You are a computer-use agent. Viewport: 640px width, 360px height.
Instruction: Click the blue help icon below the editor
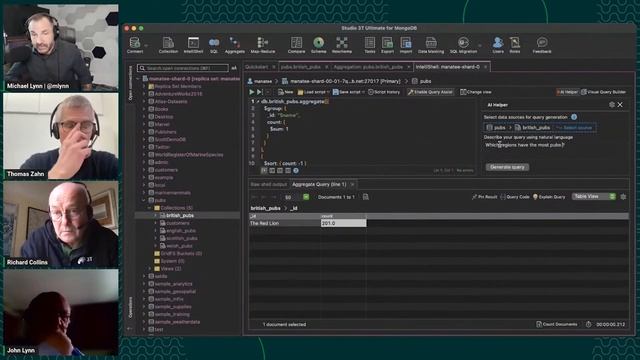pyautogui.click(x=296, y=171)
